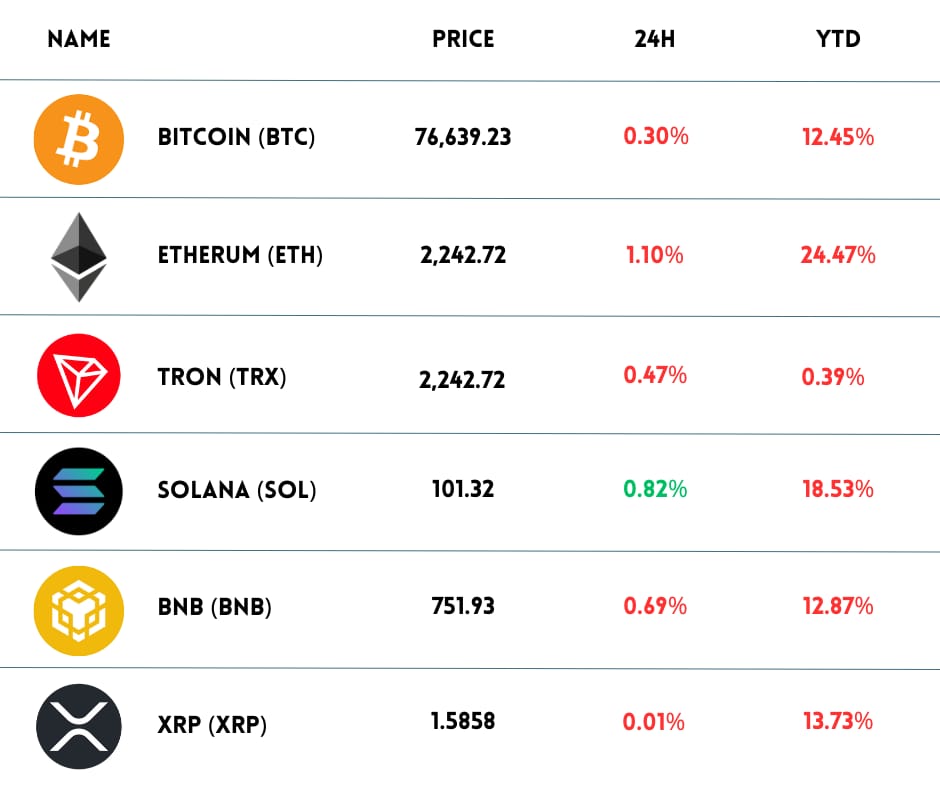Viewport: 940px width, 788px height.
Task: Click Ethereum's 24.47% YTD value
Action: pos(838,255)
